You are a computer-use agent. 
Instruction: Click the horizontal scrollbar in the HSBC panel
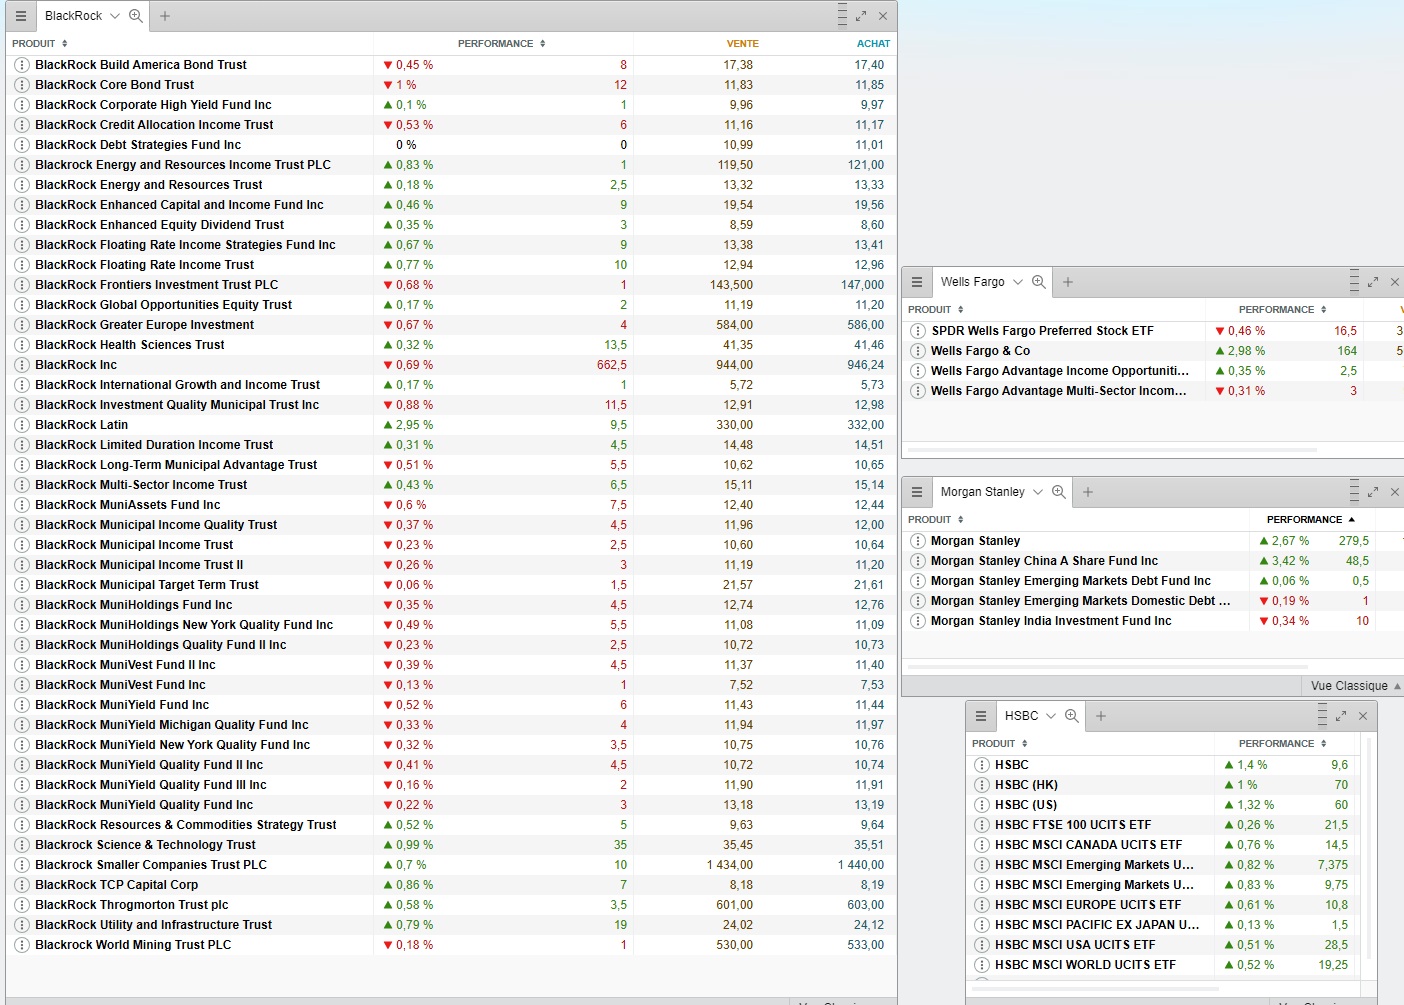[1095, 989]
